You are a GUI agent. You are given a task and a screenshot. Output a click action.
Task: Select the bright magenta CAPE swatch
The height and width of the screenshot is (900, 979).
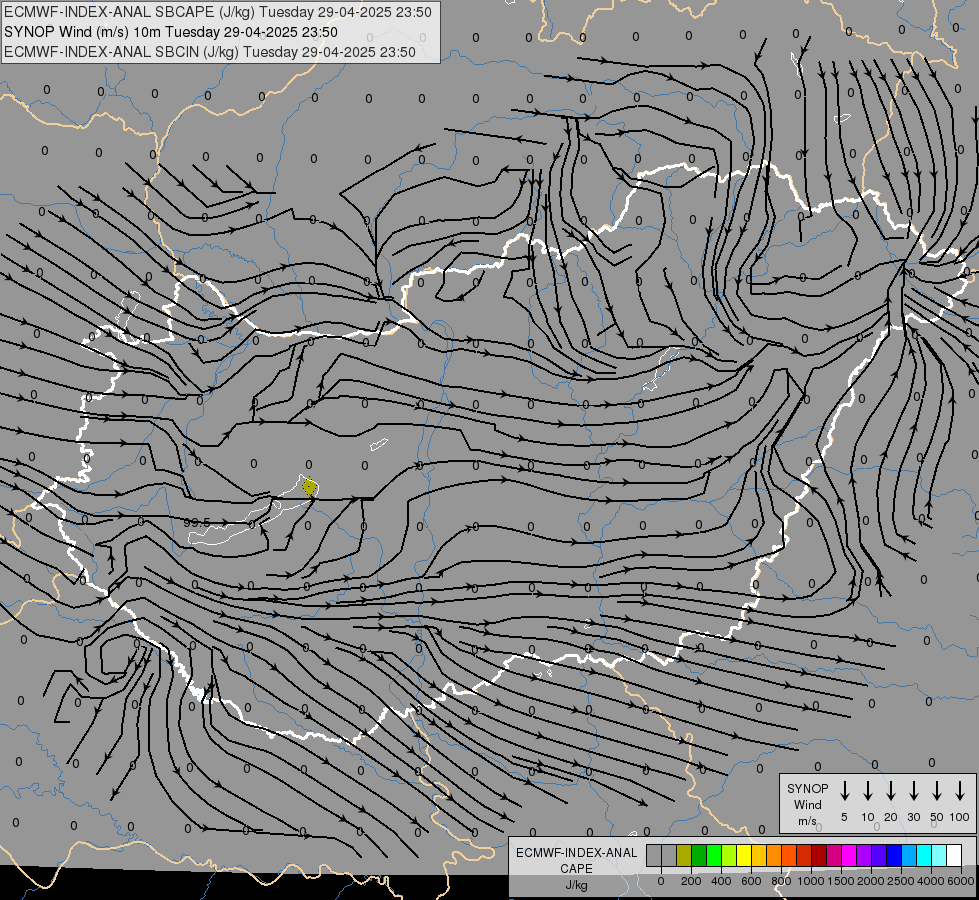pyautogui.click(x=849, y=855)
